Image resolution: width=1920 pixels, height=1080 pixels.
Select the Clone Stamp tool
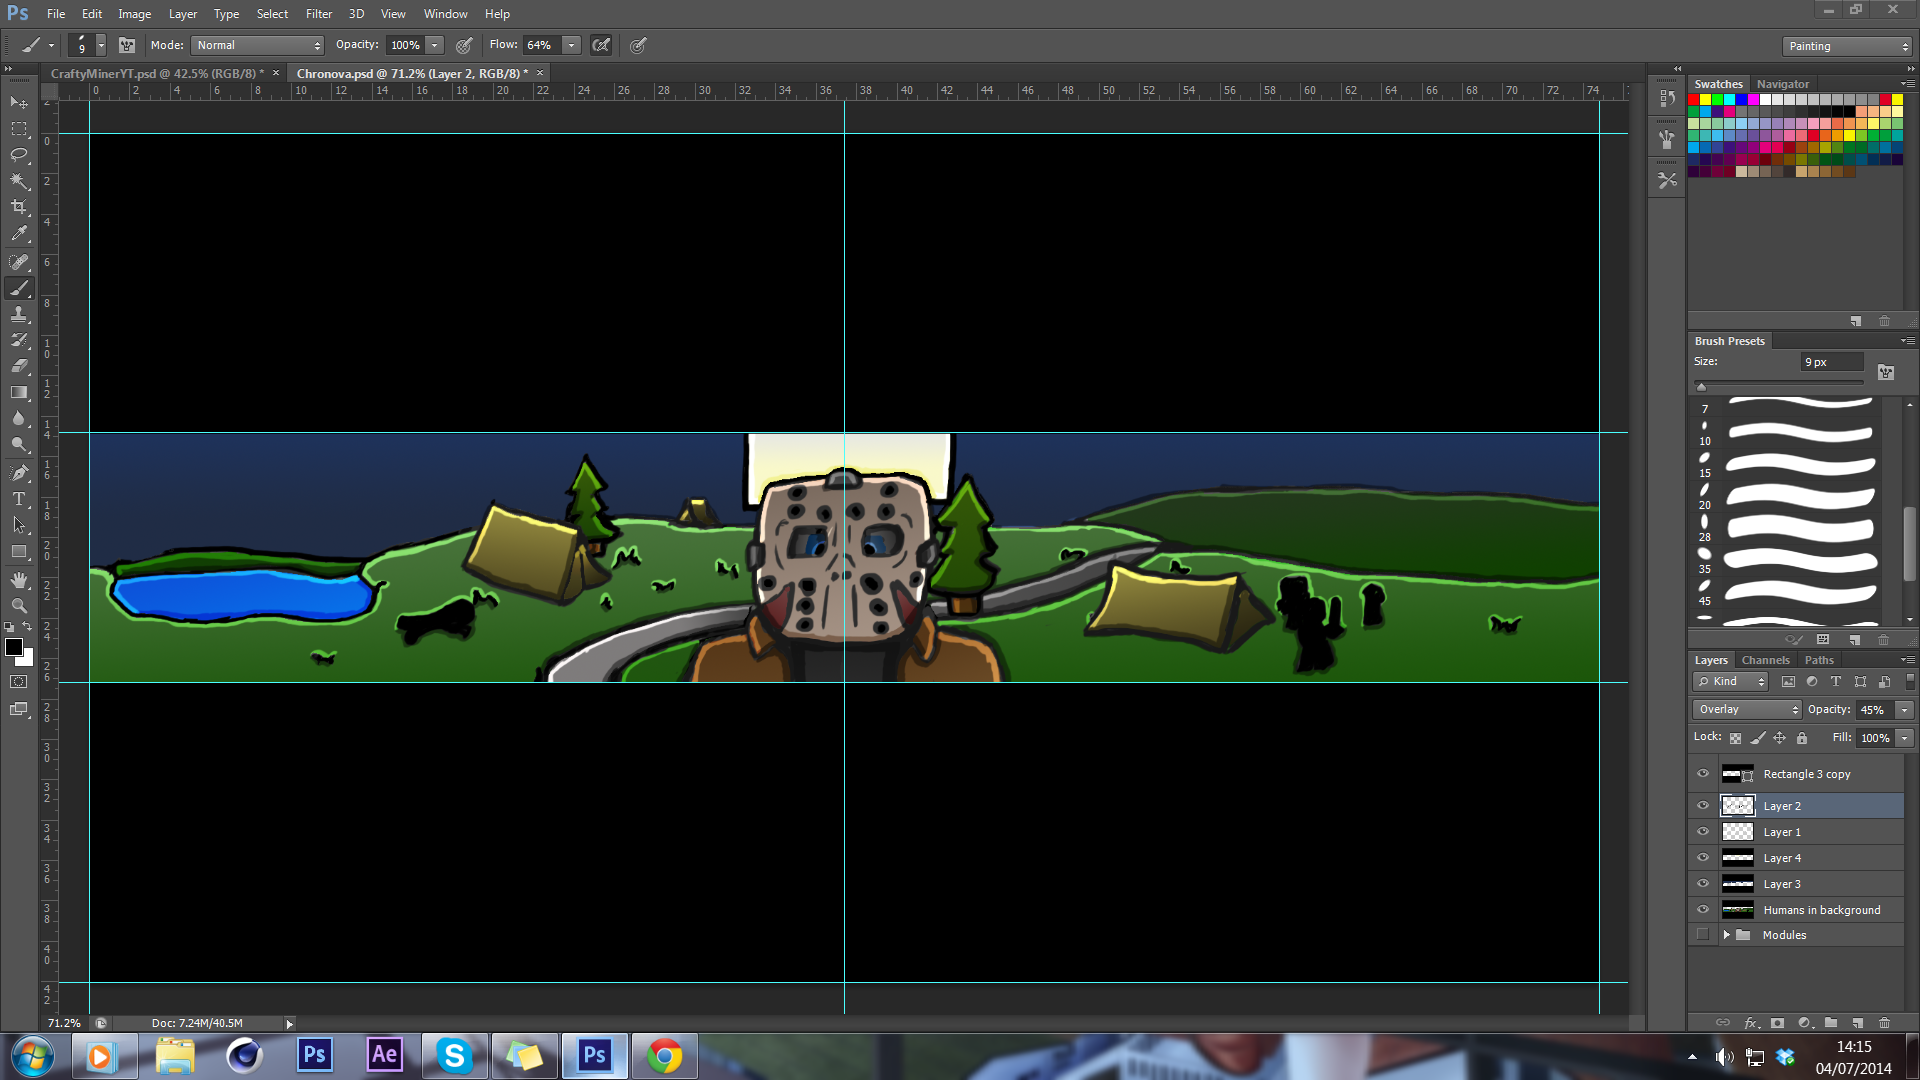click(19, 314)
